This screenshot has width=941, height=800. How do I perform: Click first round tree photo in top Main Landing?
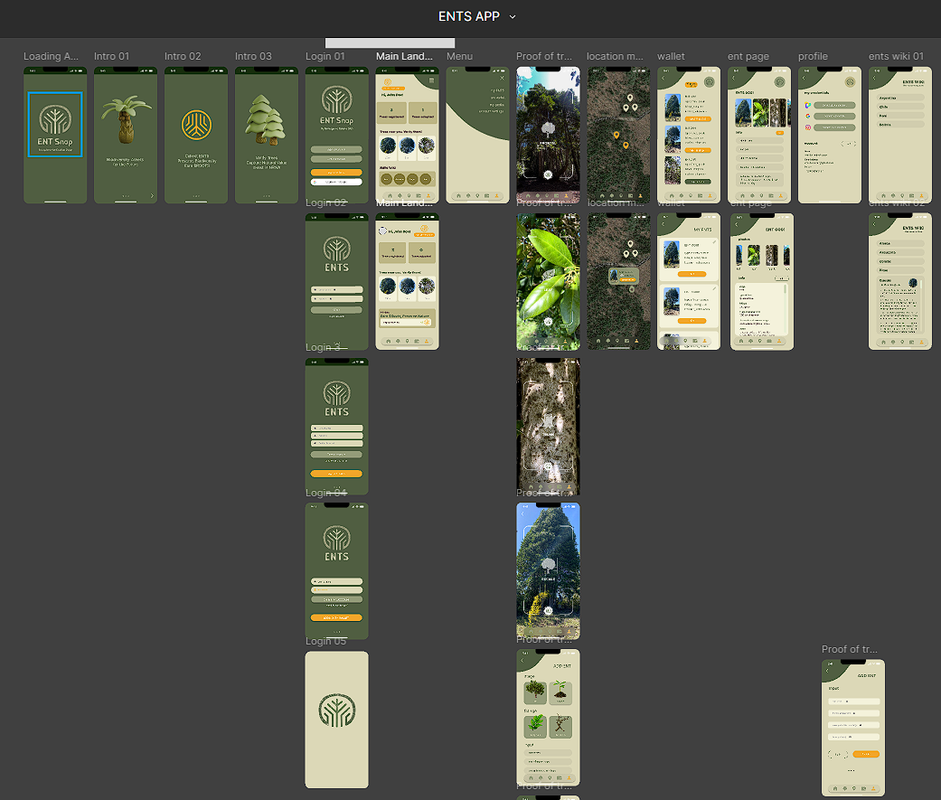(x=388, y=145)
